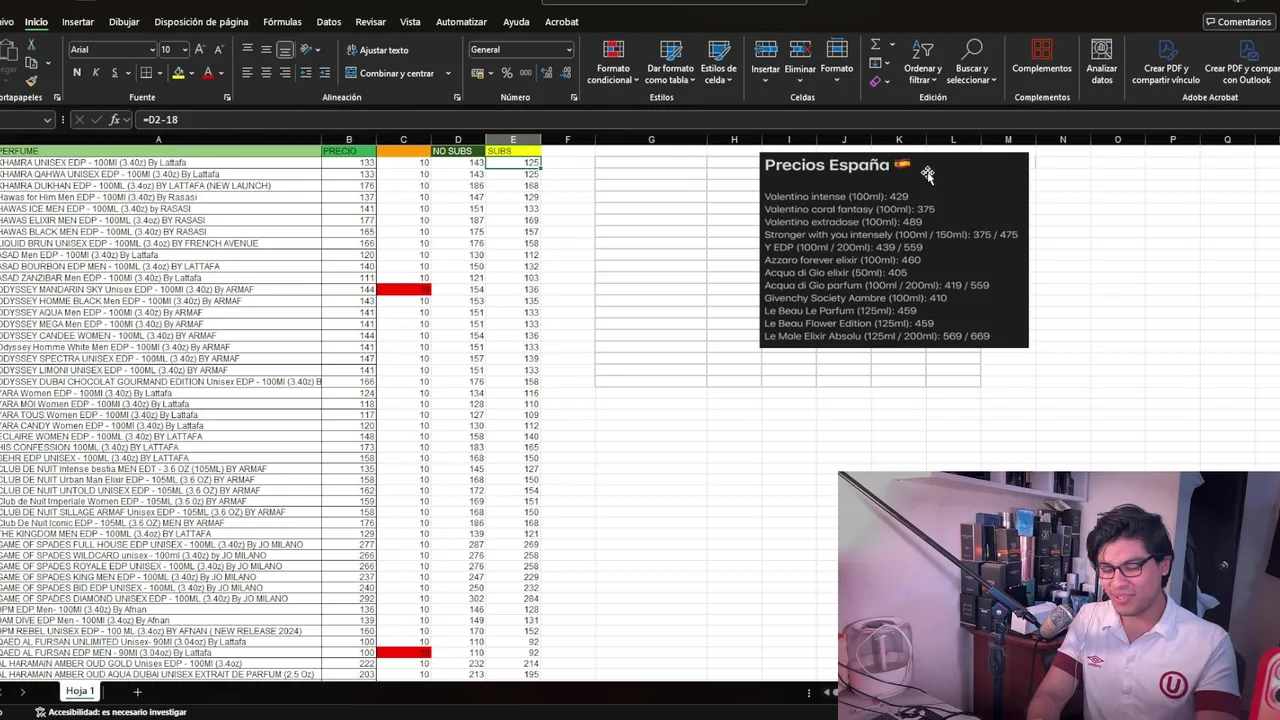The width and height of the screenshot is (1280, 720).
Task: Open the Clear eraser icon
Action: pos(875,81)
